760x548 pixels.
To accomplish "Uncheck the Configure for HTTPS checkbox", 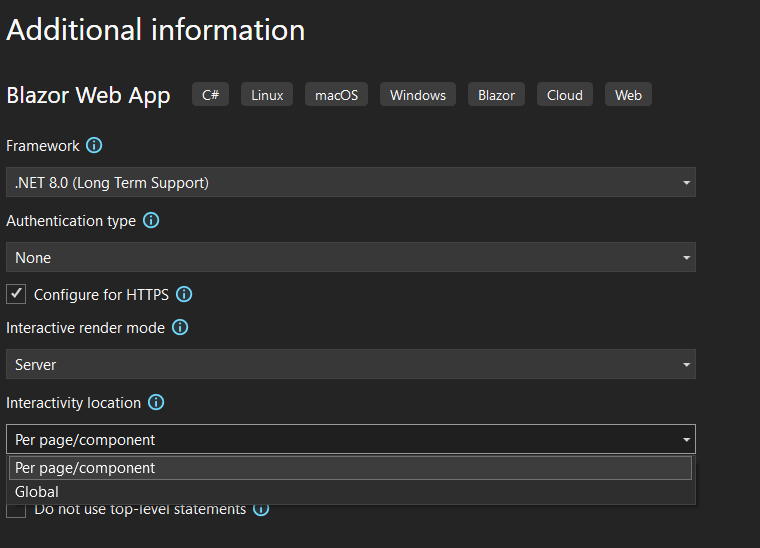I will pos(16,294).
